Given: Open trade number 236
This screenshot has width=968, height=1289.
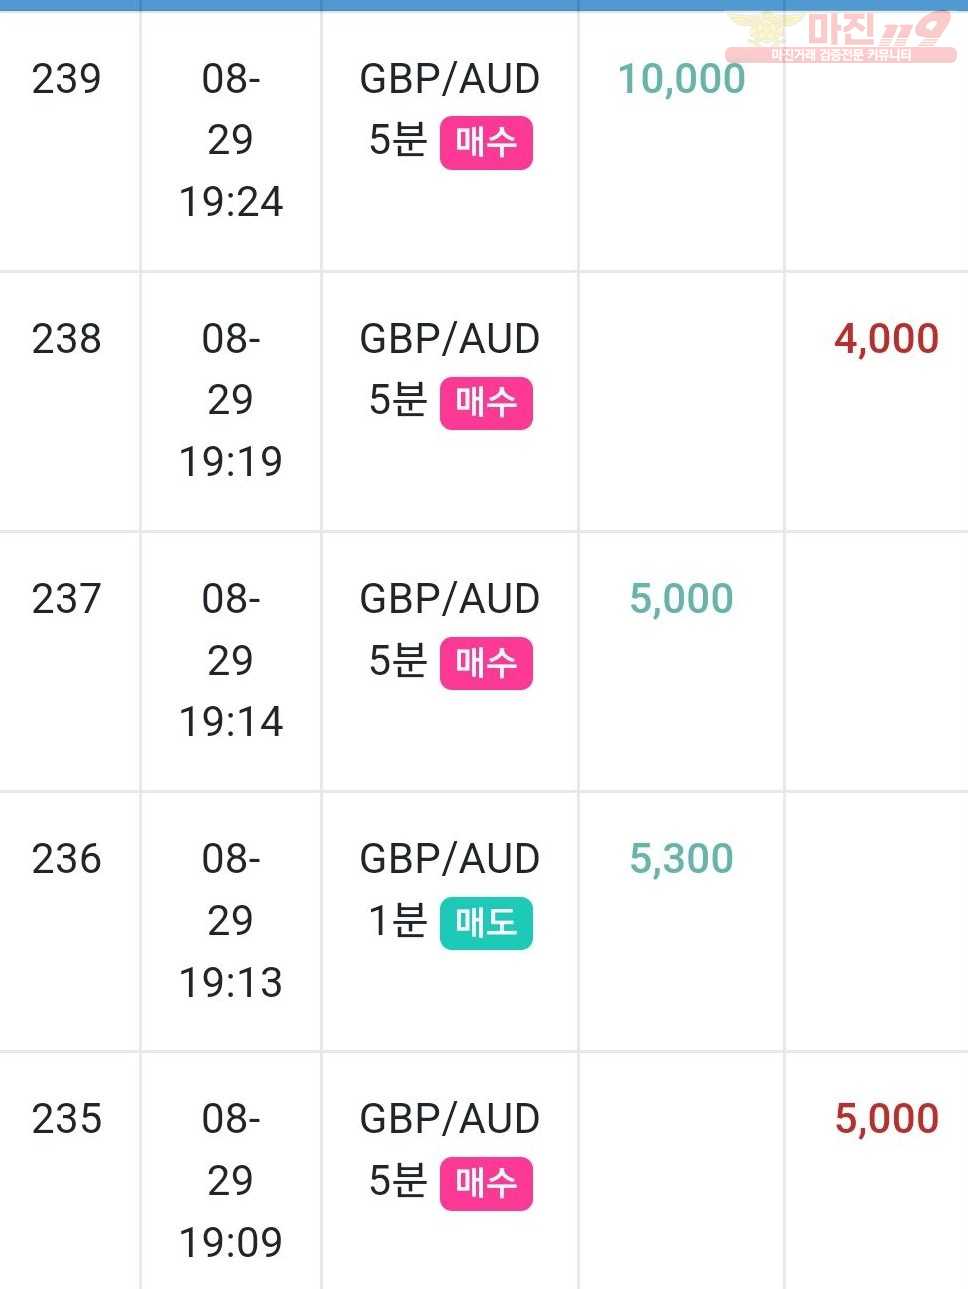Looking at the screenshot, I should tap(66, 859).
